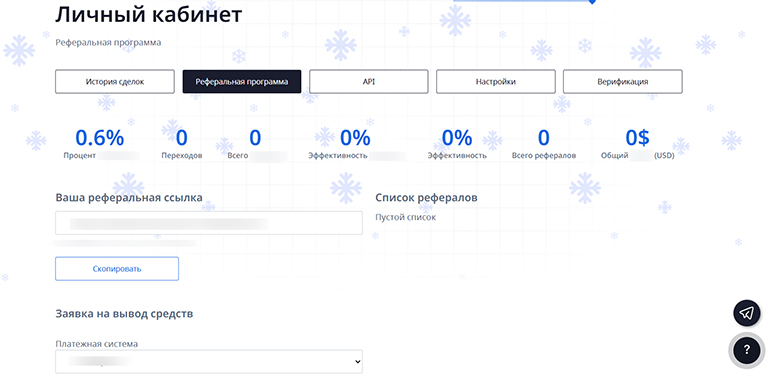775x379 pixels.
Task: Open the help question mark button
Action: pyautogui.click(x=746, y=350)
